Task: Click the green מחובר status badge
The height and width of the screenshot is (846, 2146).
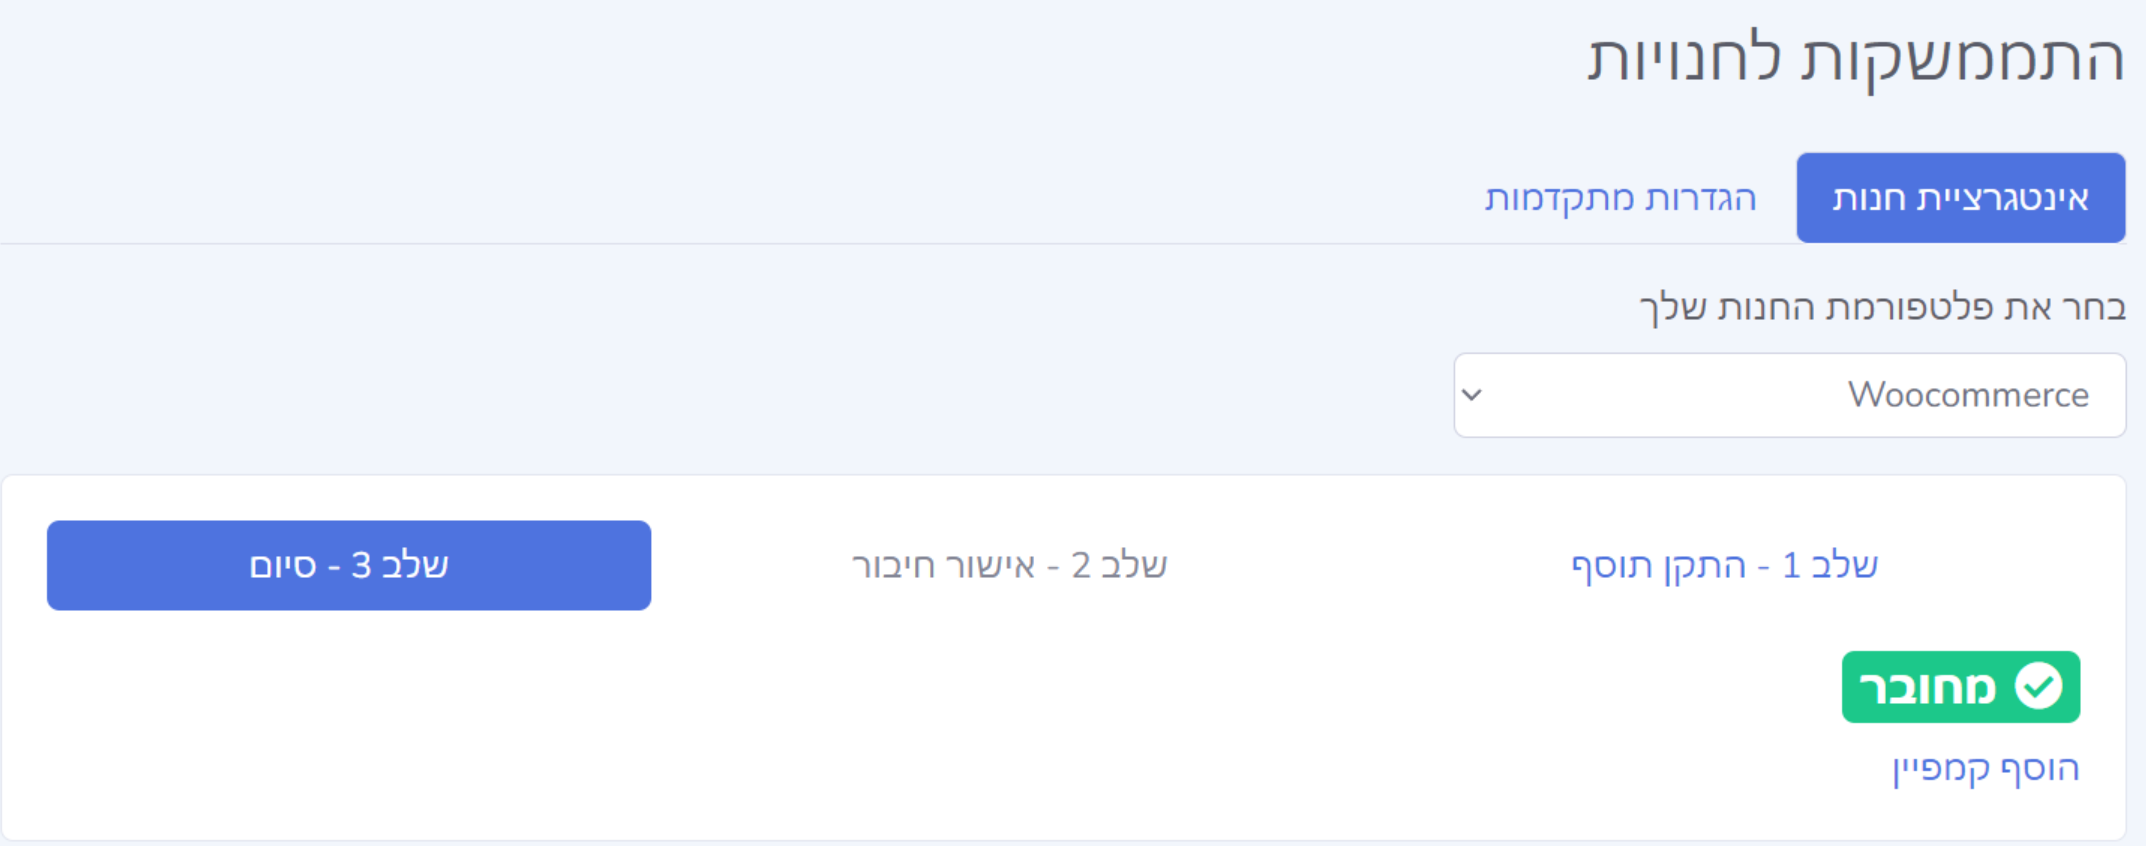Action: coord(1960,687)
